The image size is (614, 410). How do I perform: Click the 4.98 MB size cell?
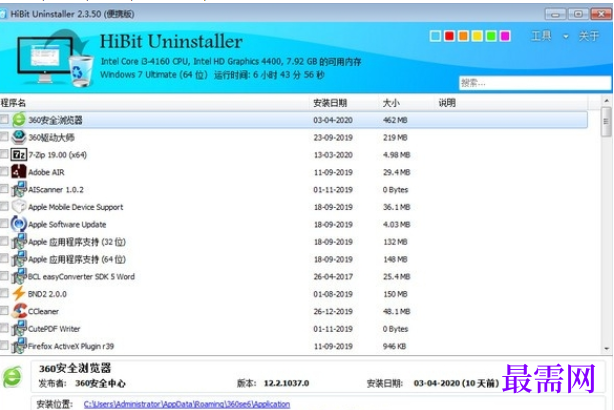396,155
